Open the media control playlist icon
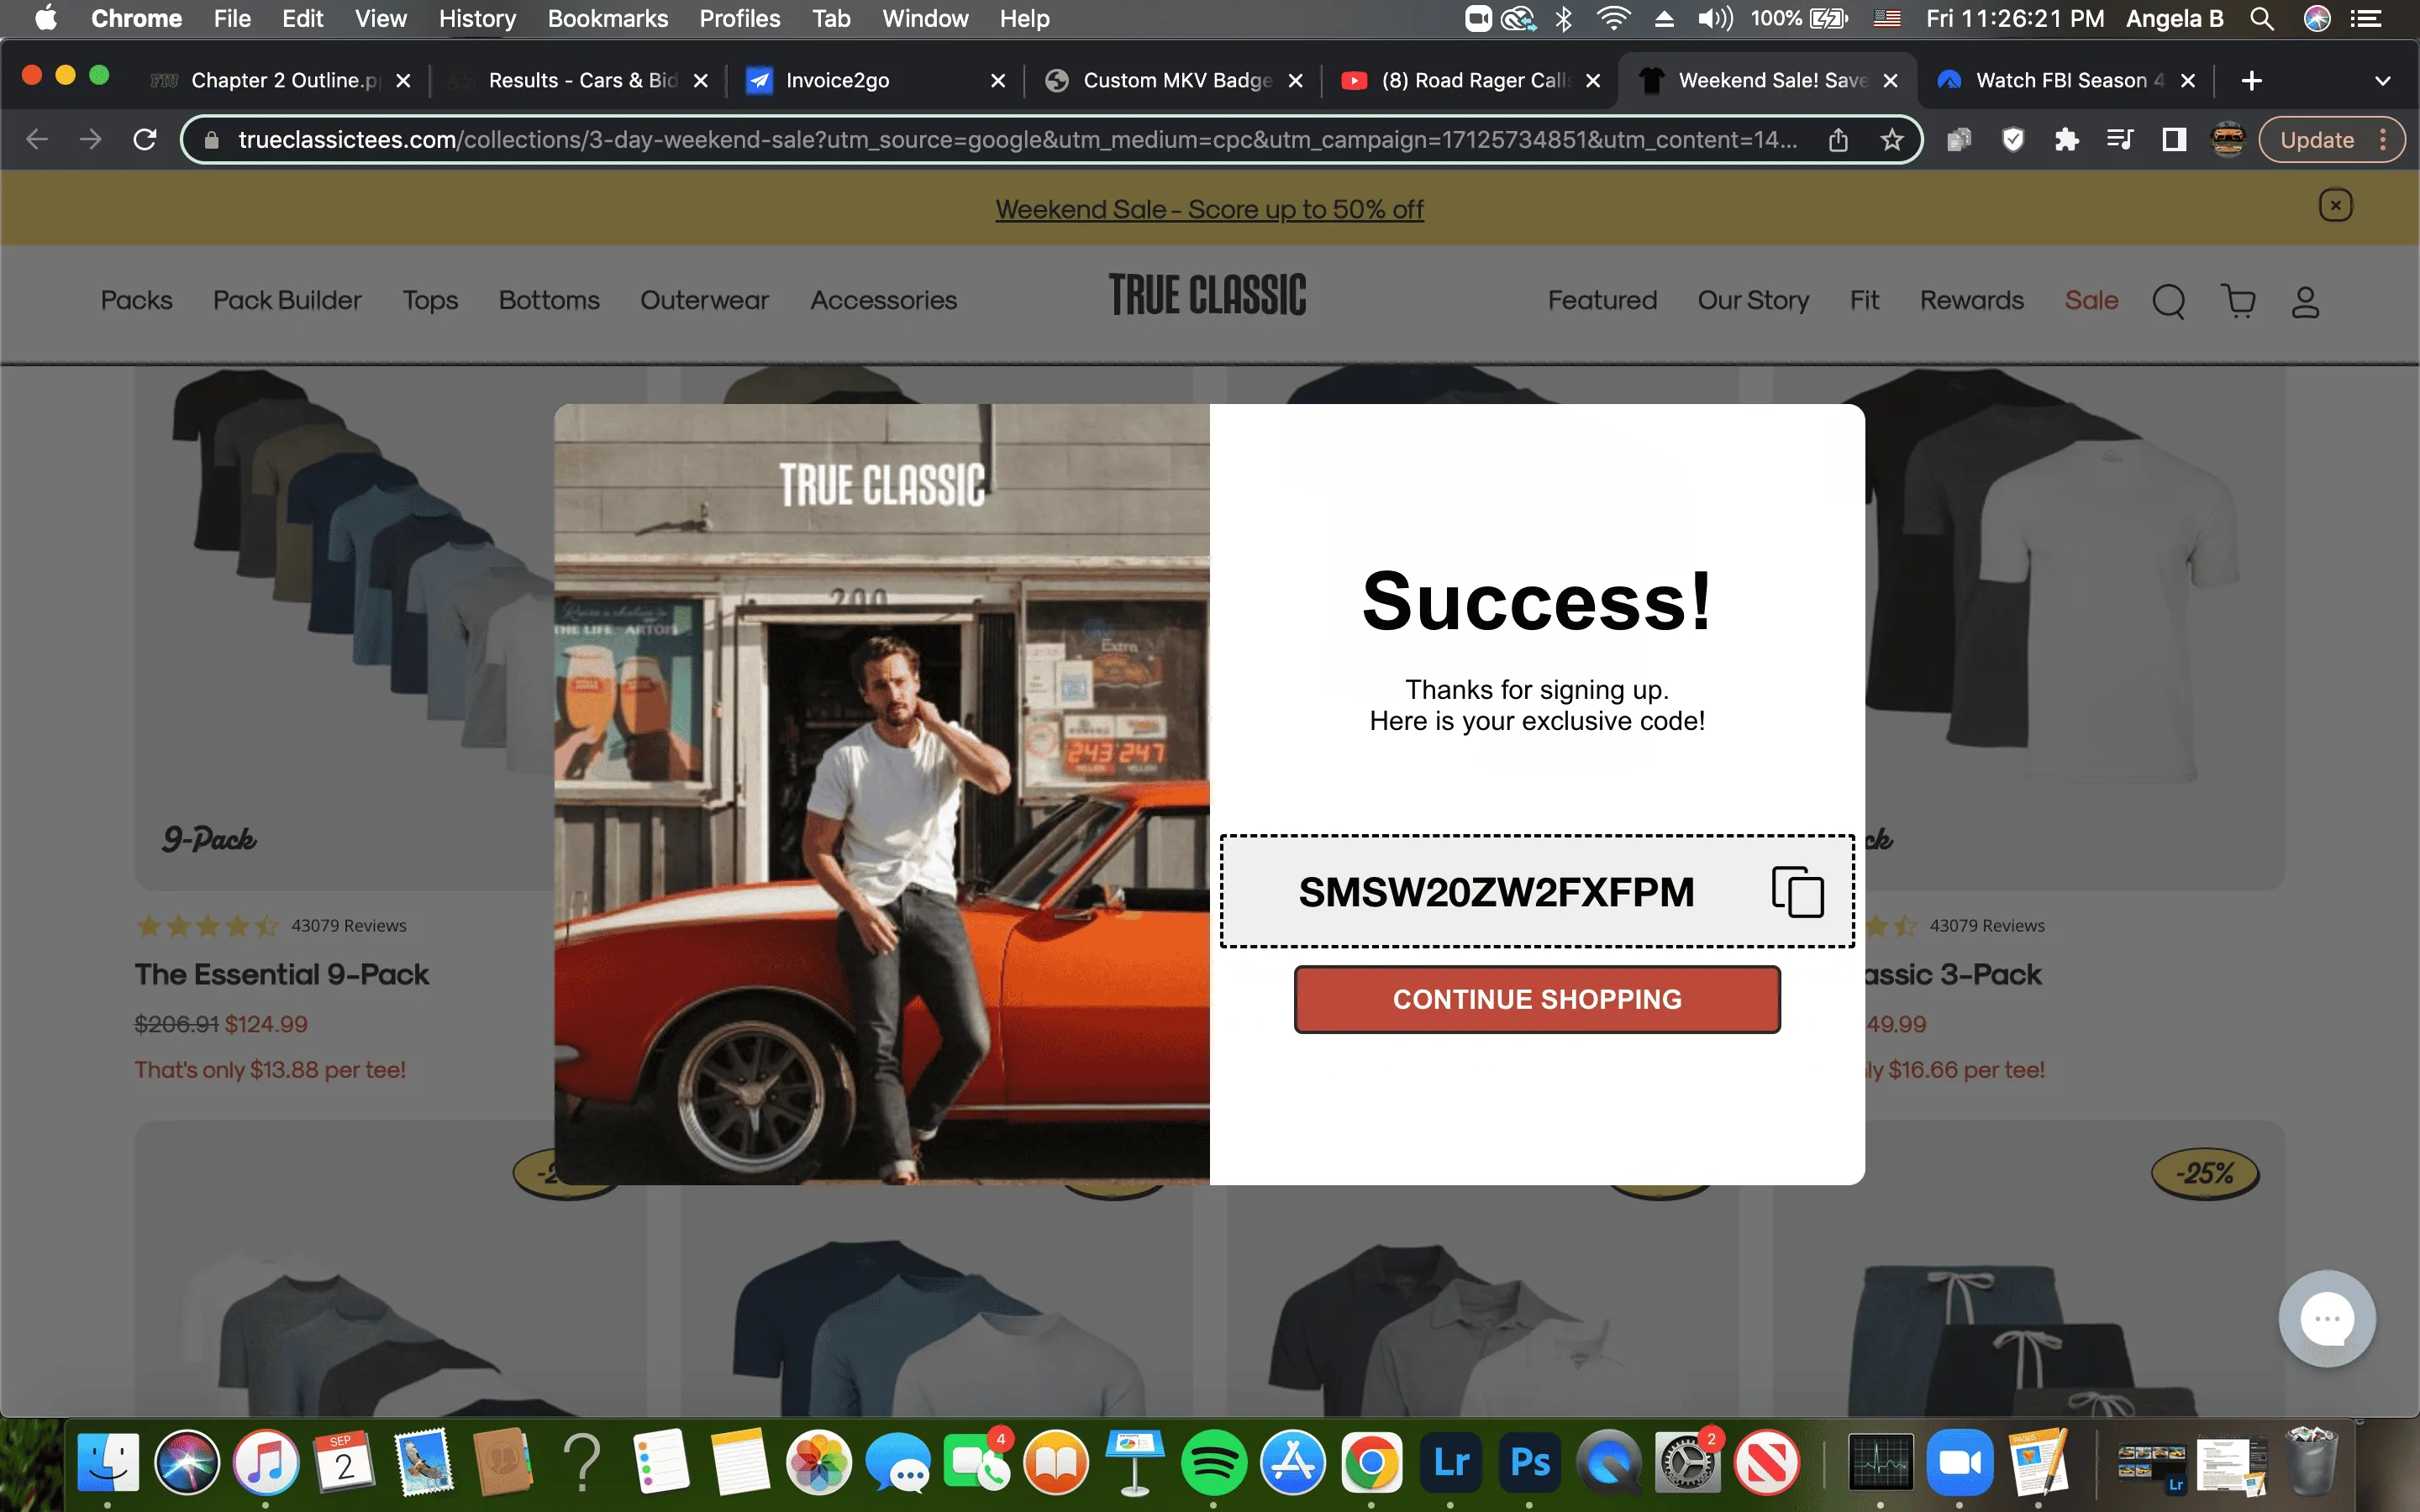Image resolution: width=2420 pixels, height=1512 pixels. (2119, 139)
